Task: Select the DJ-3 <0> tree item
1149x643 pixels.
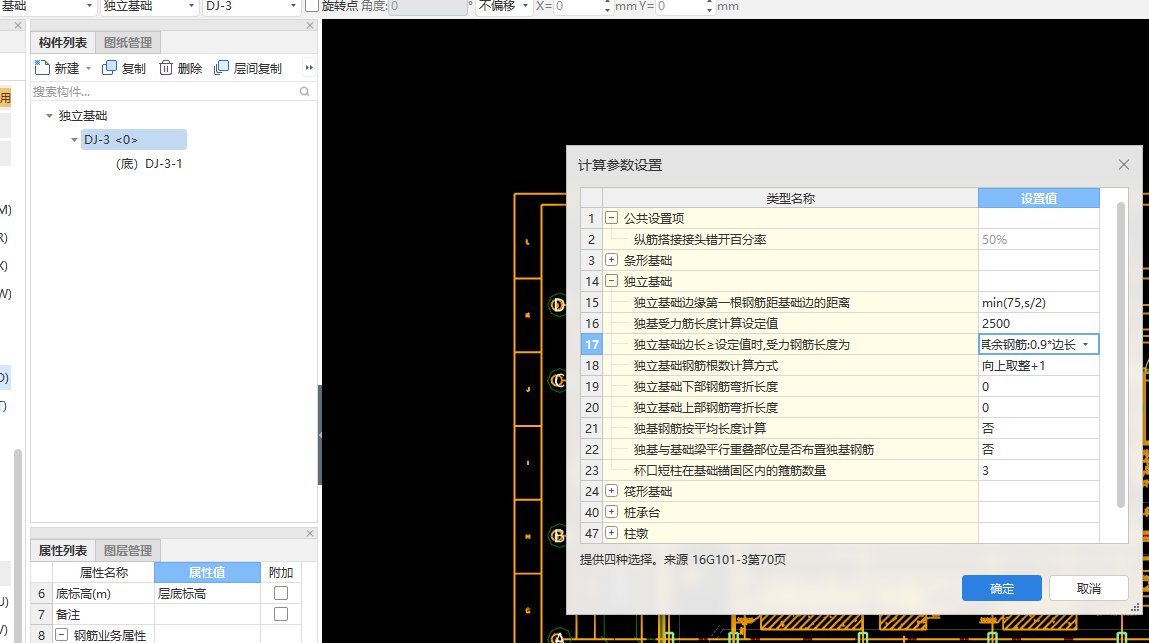Action: click(133, 139)
